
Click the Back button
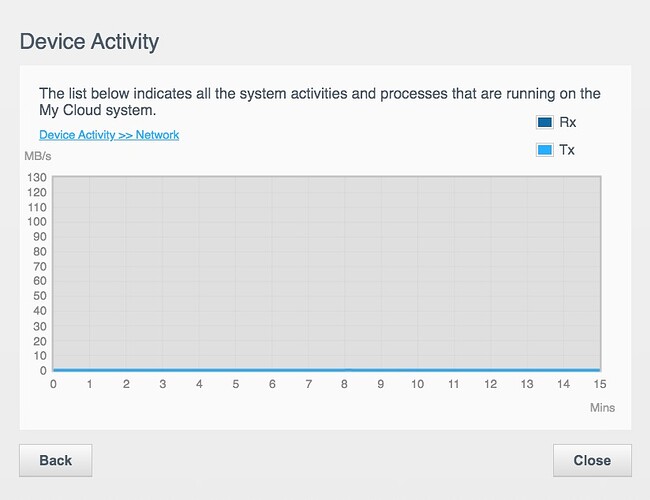click(56, 460)
